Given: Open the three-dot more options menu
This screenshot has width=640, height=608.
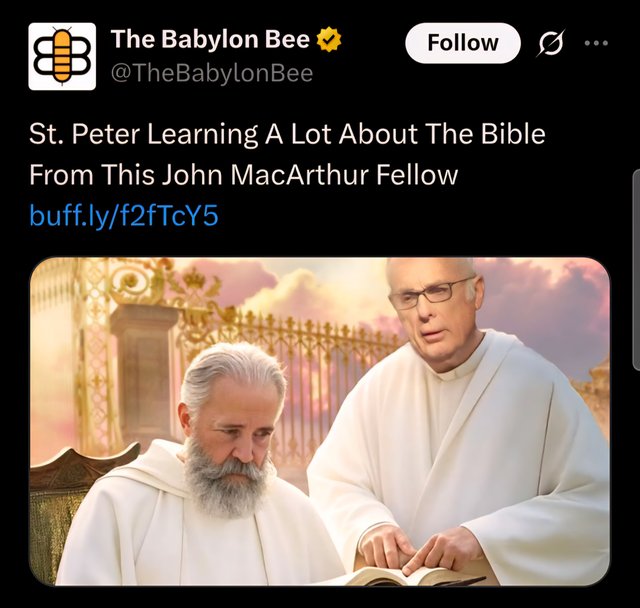Looking at the screenshot, I should 596,42.
